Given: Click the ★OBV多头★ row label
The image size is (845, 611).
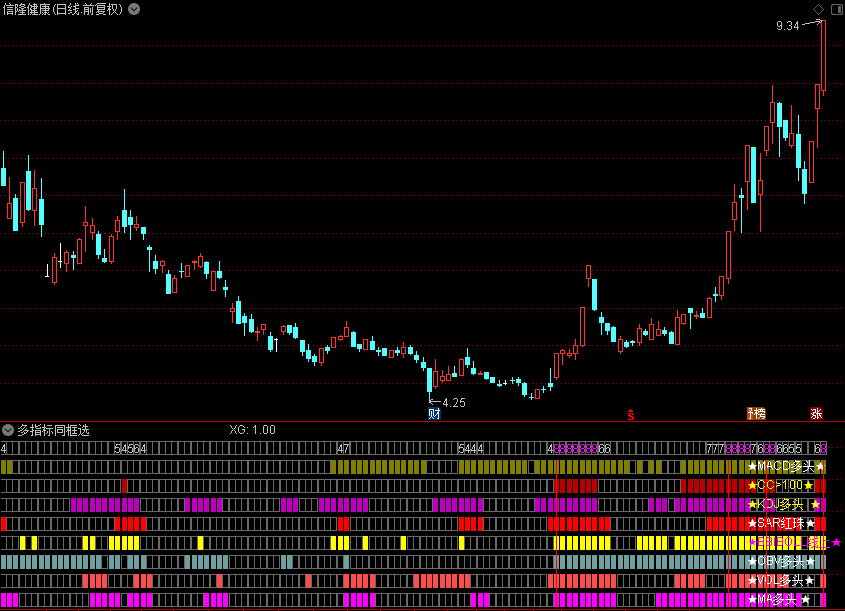Looking at the screenshot, I should 781,562.
